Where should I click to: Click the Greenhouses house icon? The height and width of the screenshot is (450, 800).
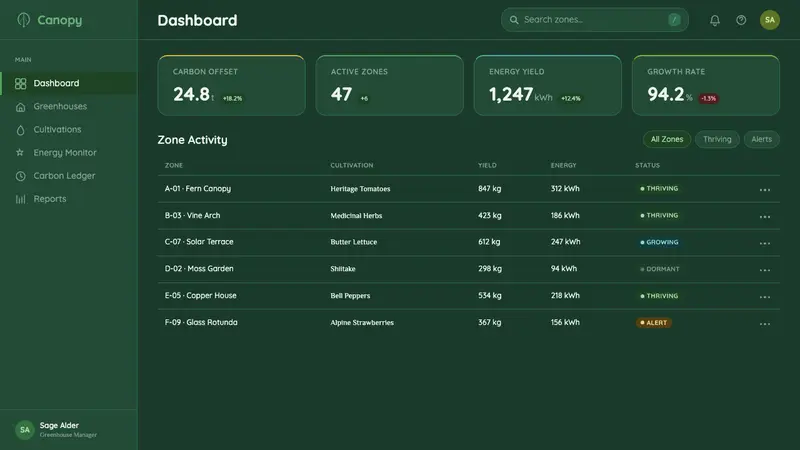[x=20, y=107]
